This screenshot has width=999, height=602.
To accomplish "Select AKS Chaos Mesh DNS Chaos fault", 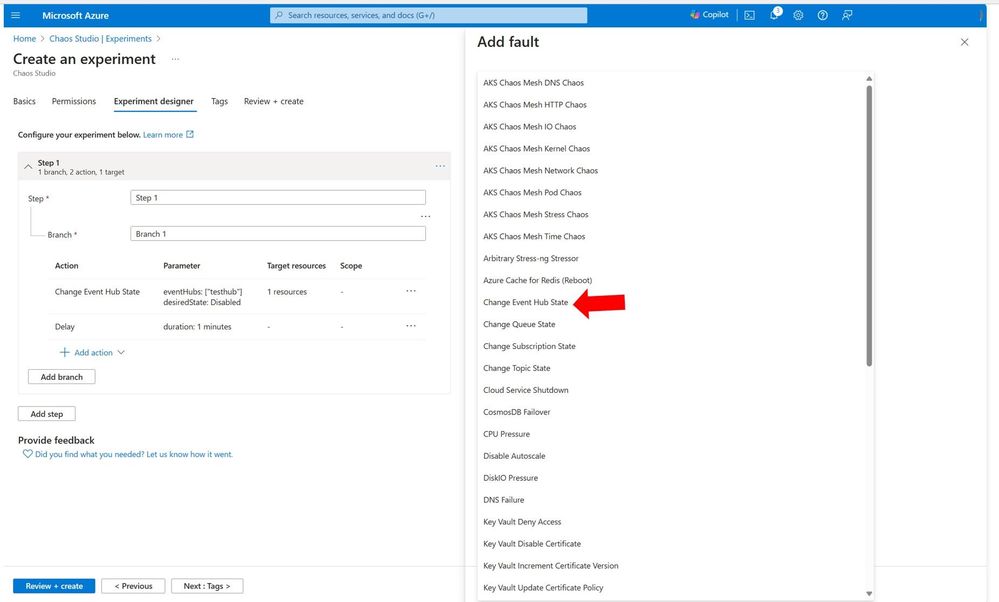I will pyautogui.click(x=533, y=83).
